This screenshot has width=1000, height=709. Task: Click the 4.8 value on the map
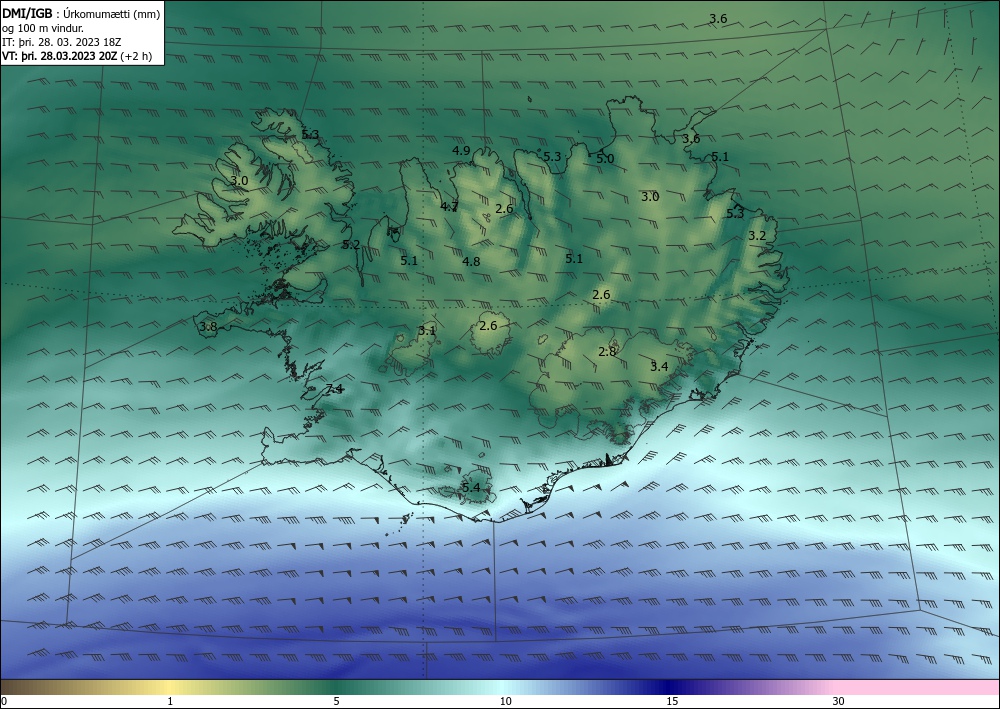point(471,261)
